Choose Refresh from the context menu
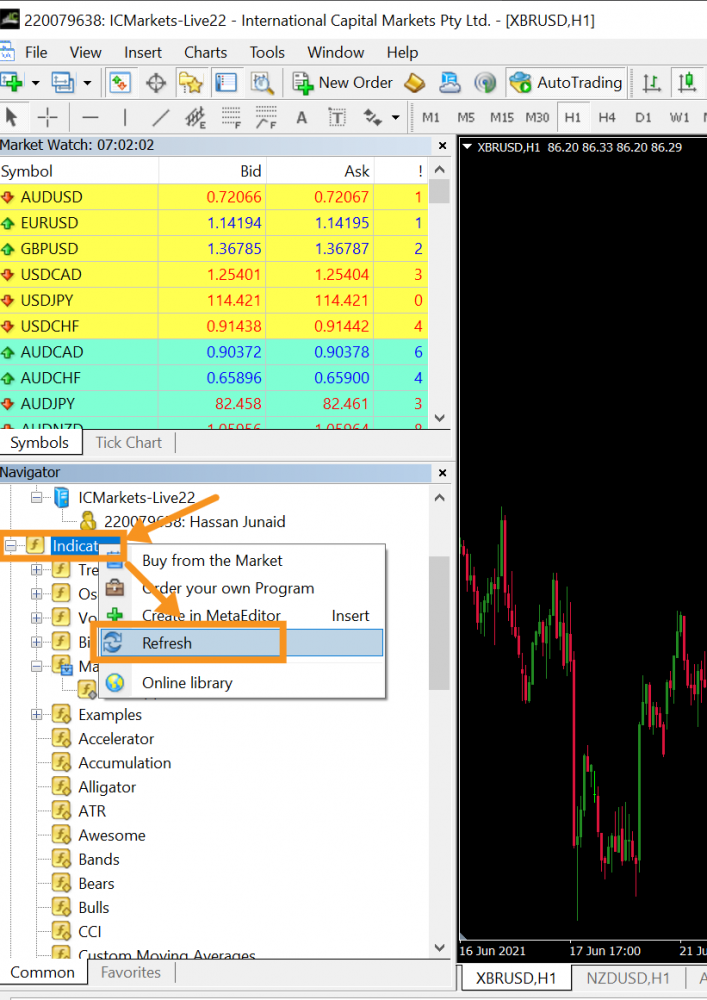The width and height of the screenshot is (707, 1000). coord(166,643)
